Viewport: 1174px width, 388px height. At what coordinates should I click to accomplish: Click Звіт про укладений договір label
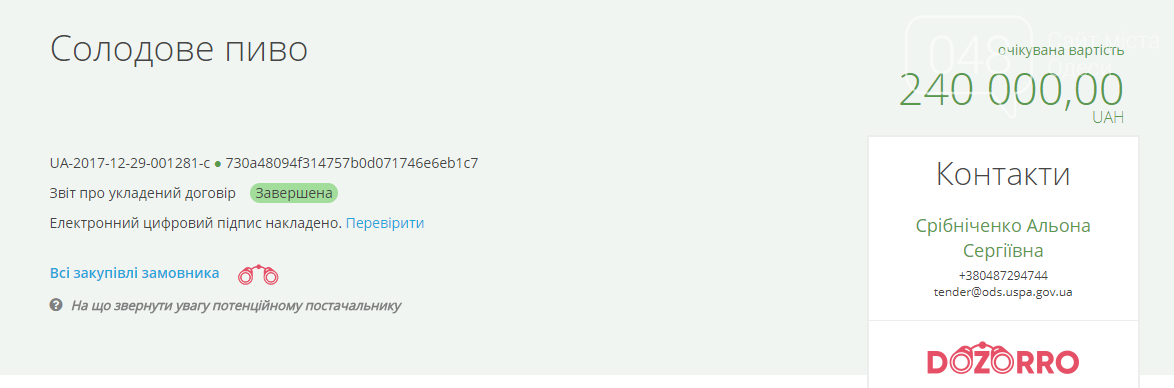[142, 193]
